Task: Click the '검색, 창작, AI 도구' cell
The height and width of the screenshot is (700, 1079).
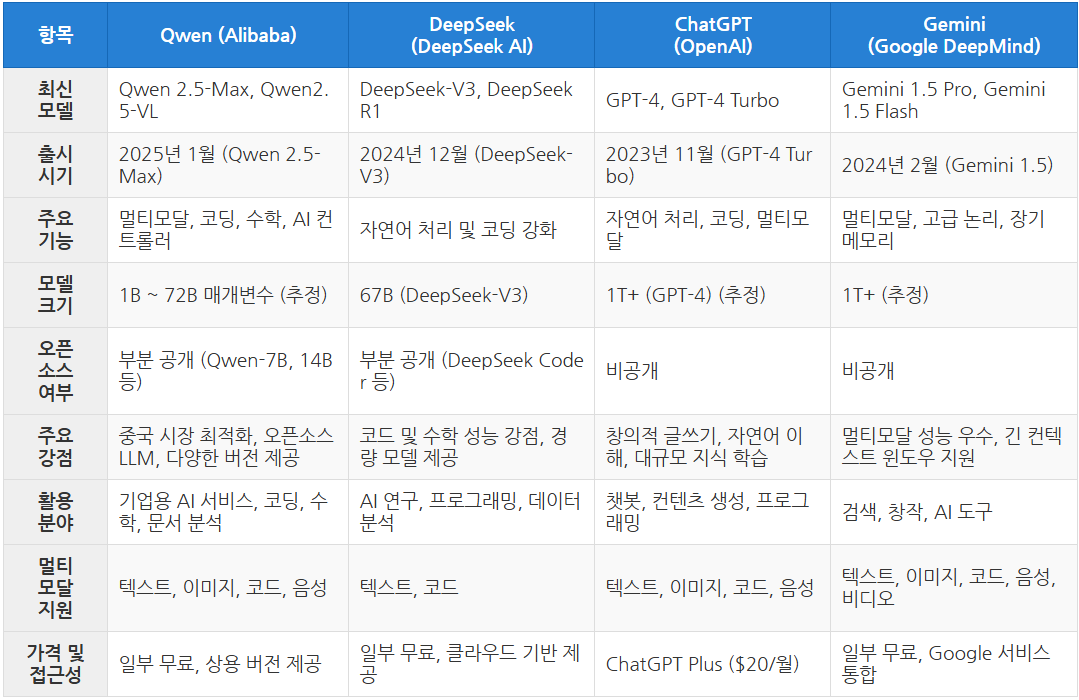Action: 954,511
